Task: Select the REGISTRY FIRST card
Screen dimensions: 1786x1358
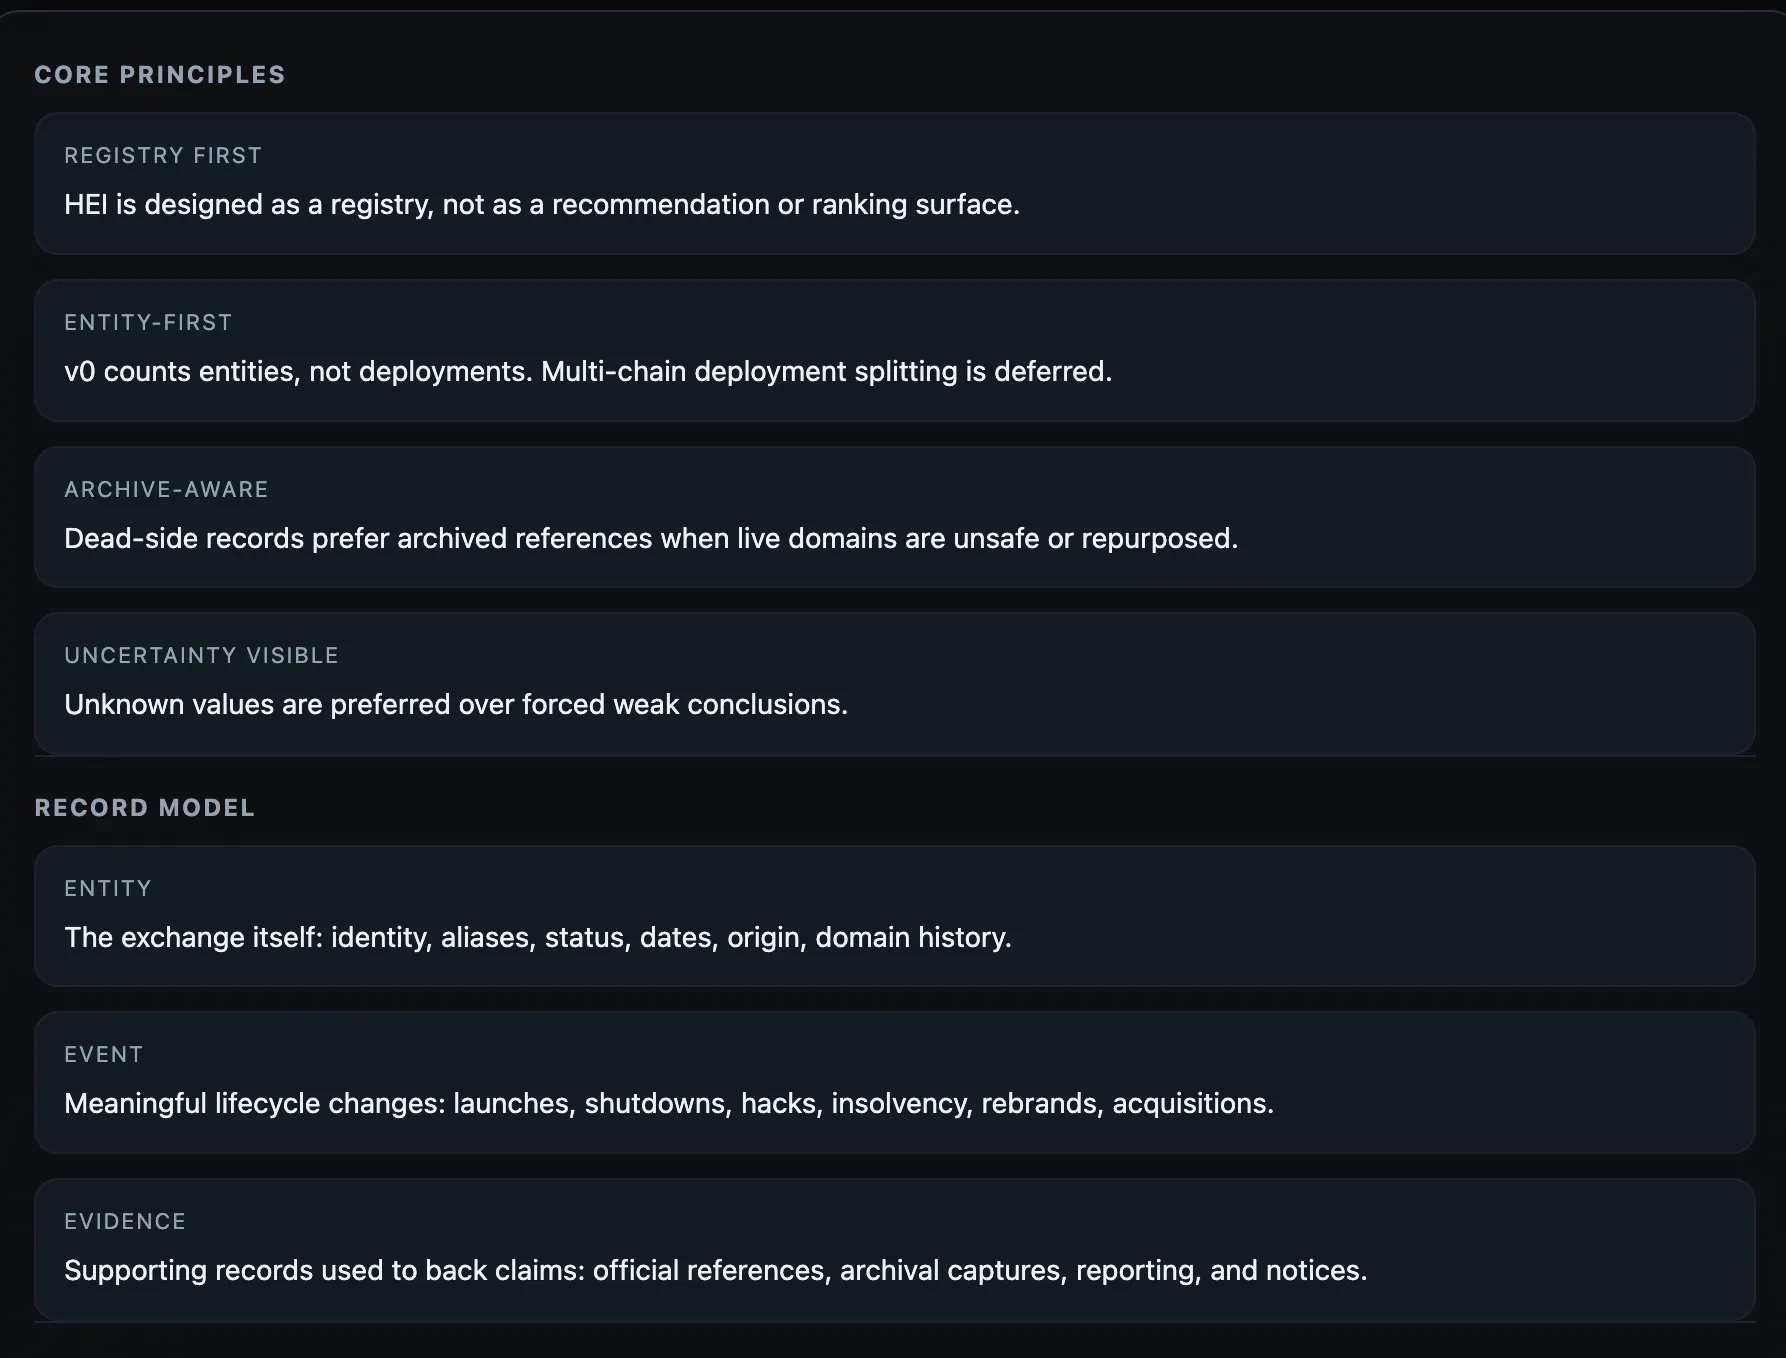Action: click(x=895, y=183)
